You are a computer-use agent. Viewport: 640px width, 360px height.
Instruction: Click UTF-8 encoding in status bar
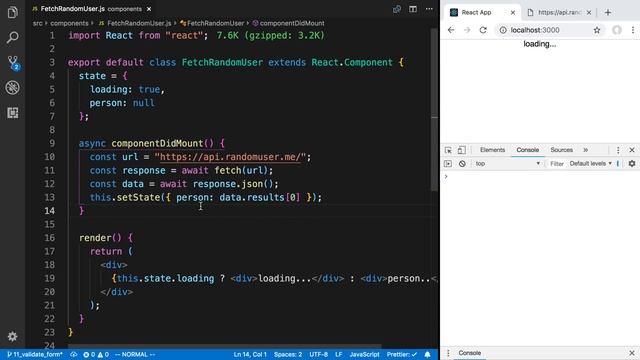tap(318, 354)
